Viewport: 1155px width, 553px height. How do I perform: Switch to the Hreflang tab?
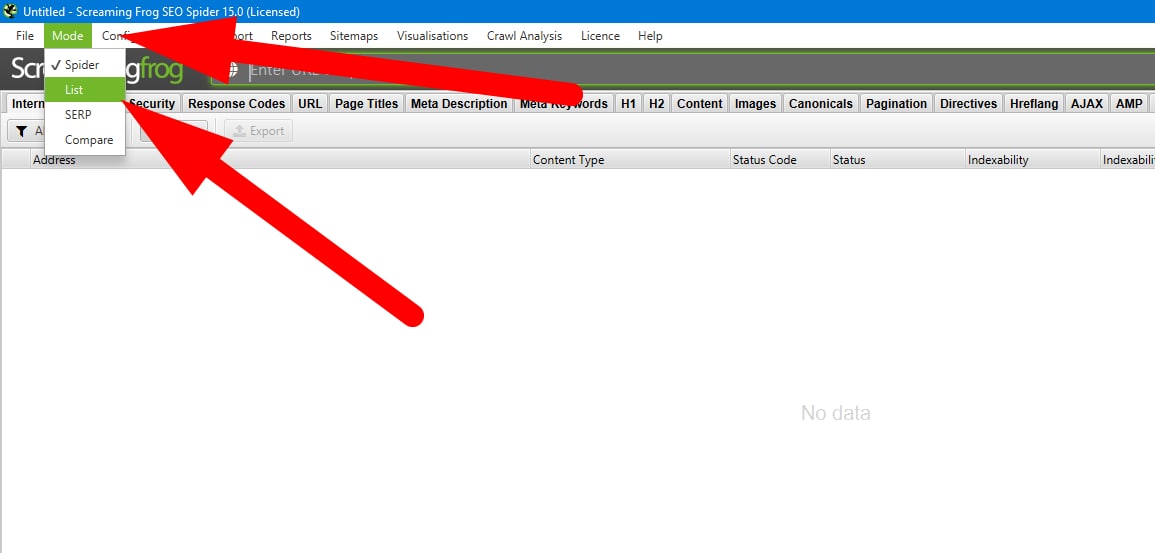coord(1034,104)
